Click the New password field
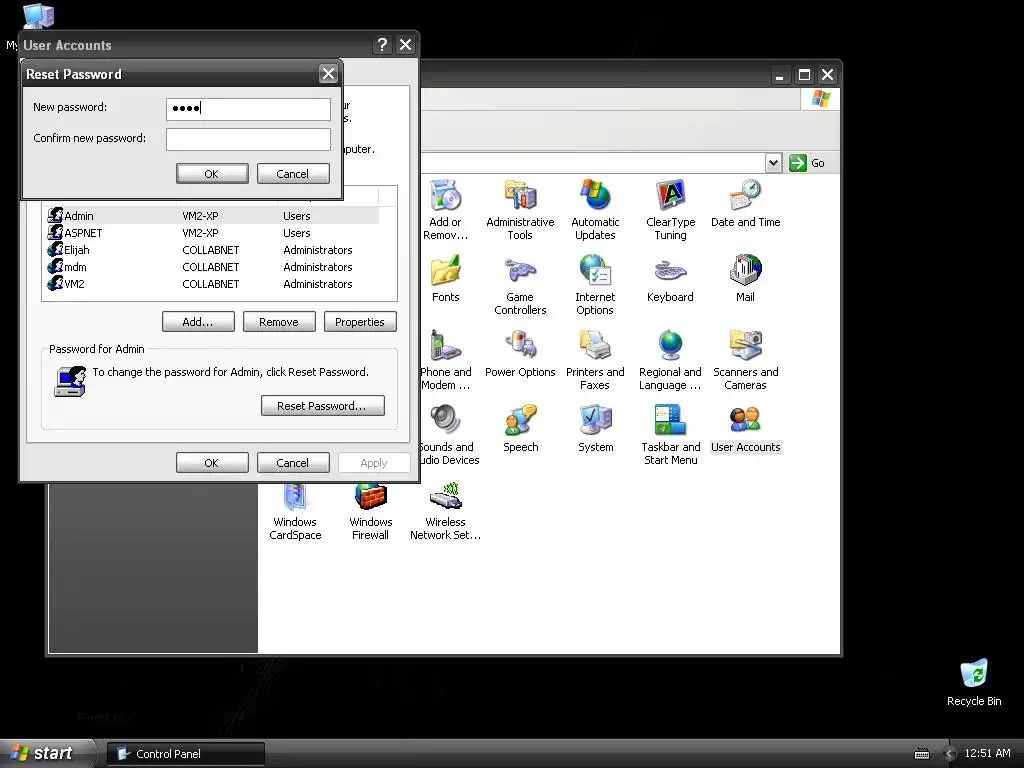 click(248, 108)
